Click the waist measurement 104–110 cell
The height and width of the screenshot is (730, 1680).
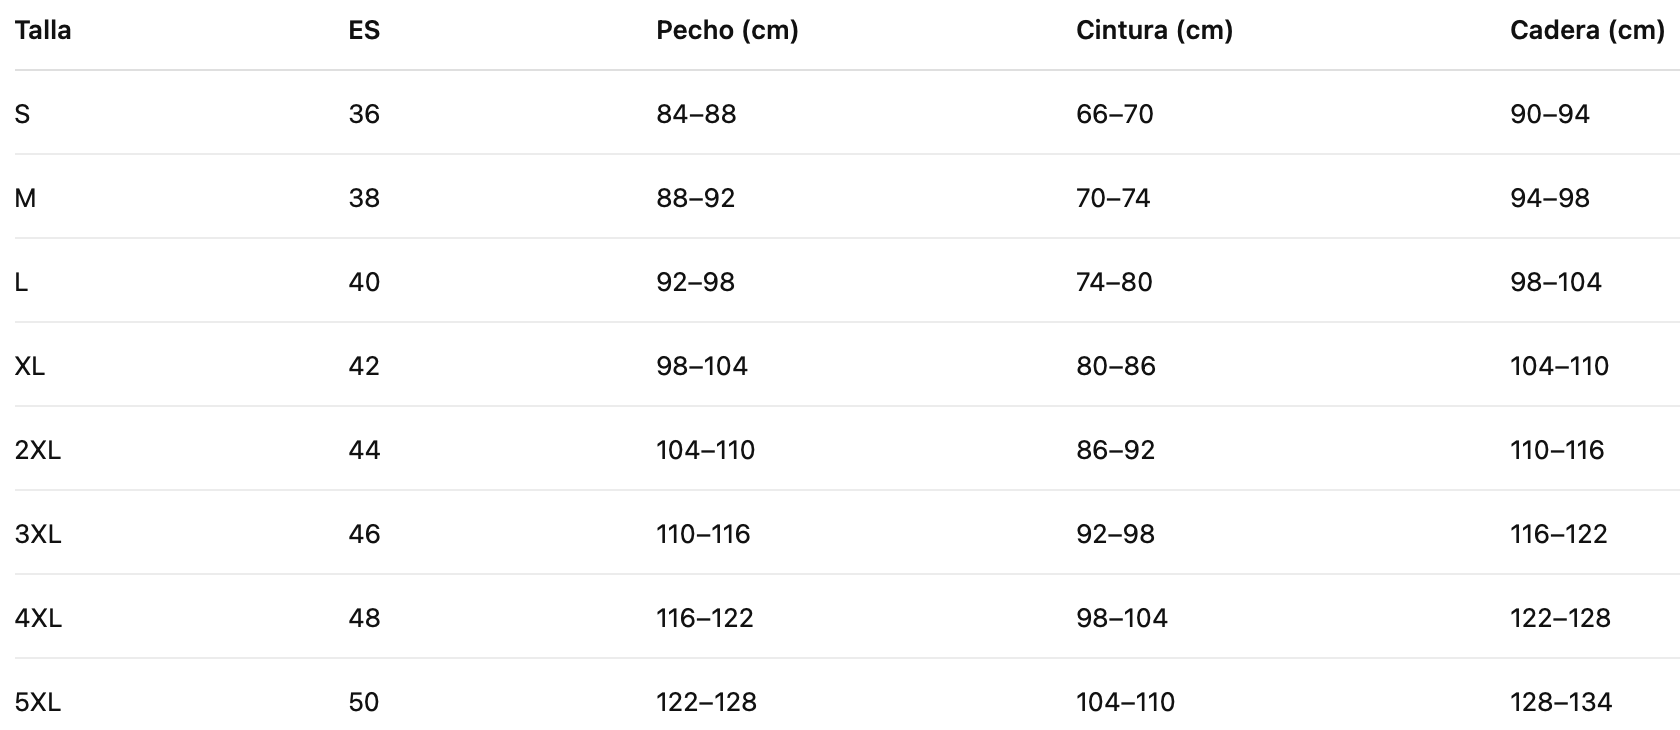(x=1125, y=703)
